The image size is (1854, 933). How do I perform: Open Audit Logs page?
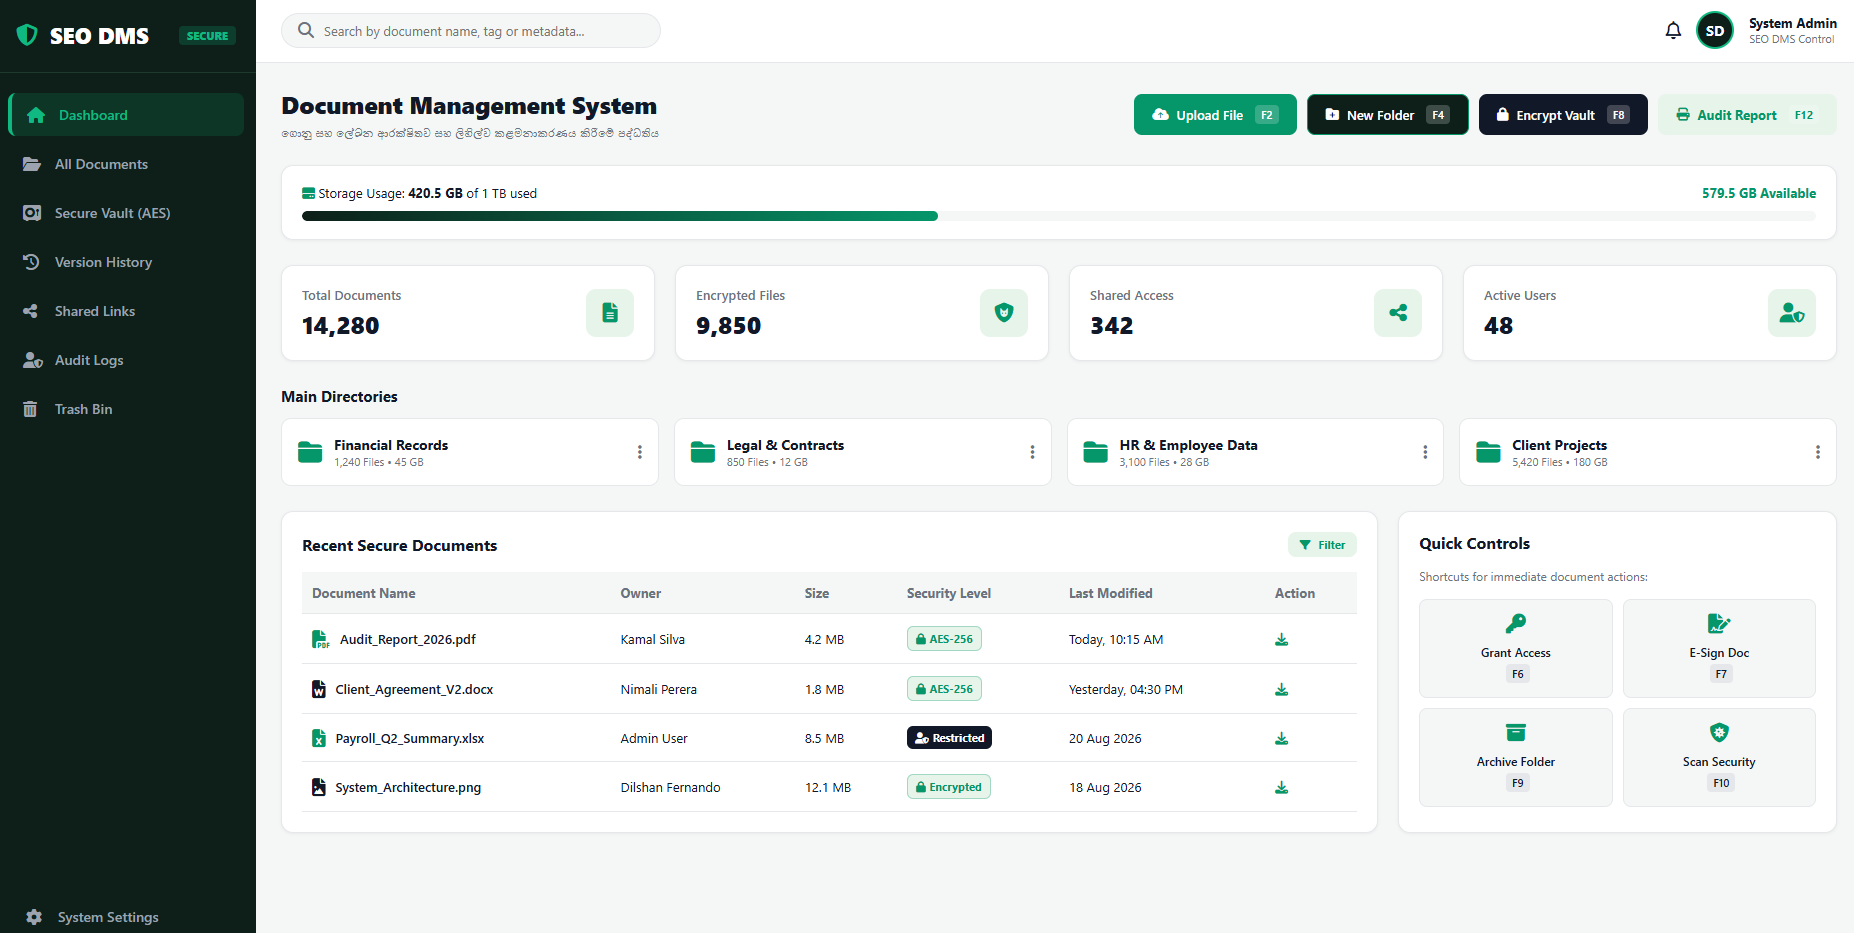pyautogui.click(x=126, y=360)
